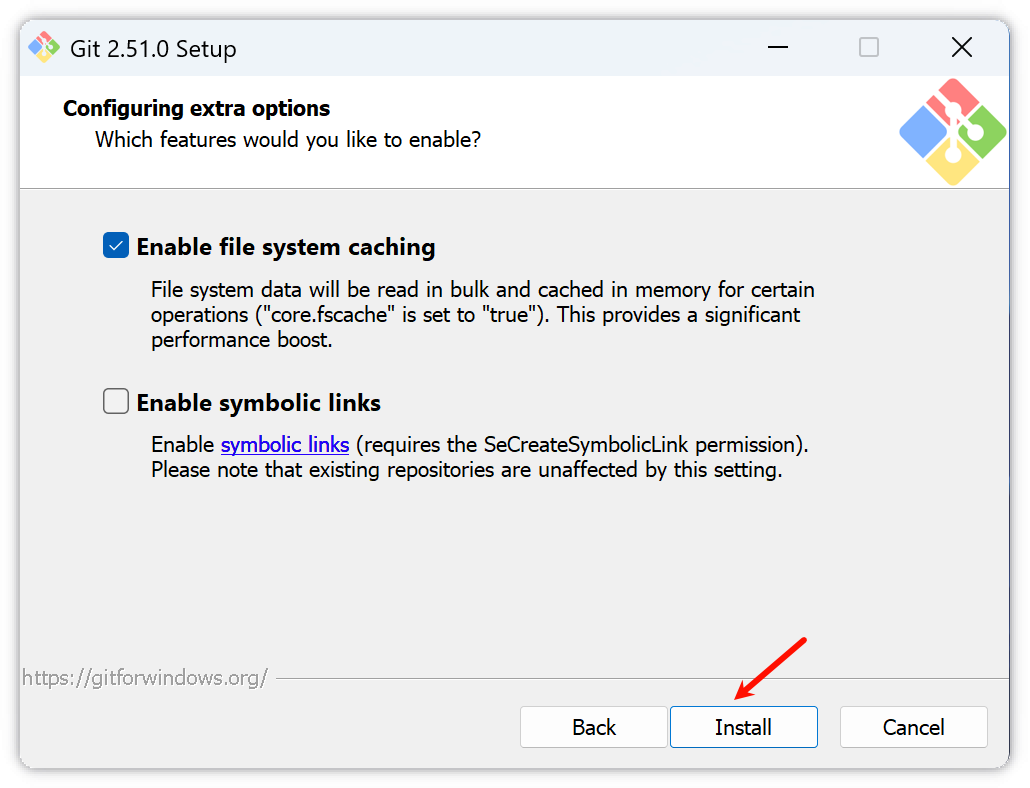Click the "Enable file system caching" label text

click(x=286, y=247)
